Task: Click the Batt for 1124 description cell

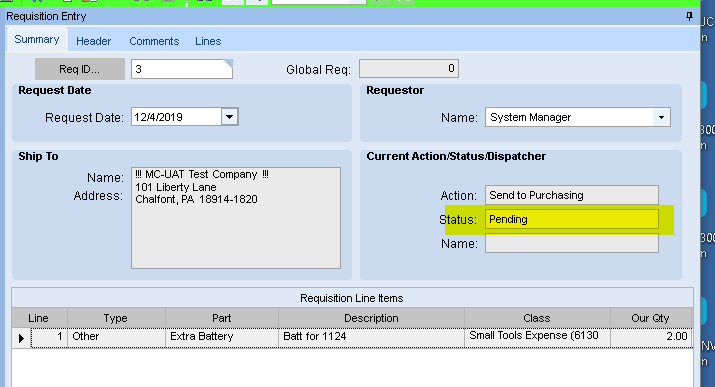Action: [x=371, y=338]
